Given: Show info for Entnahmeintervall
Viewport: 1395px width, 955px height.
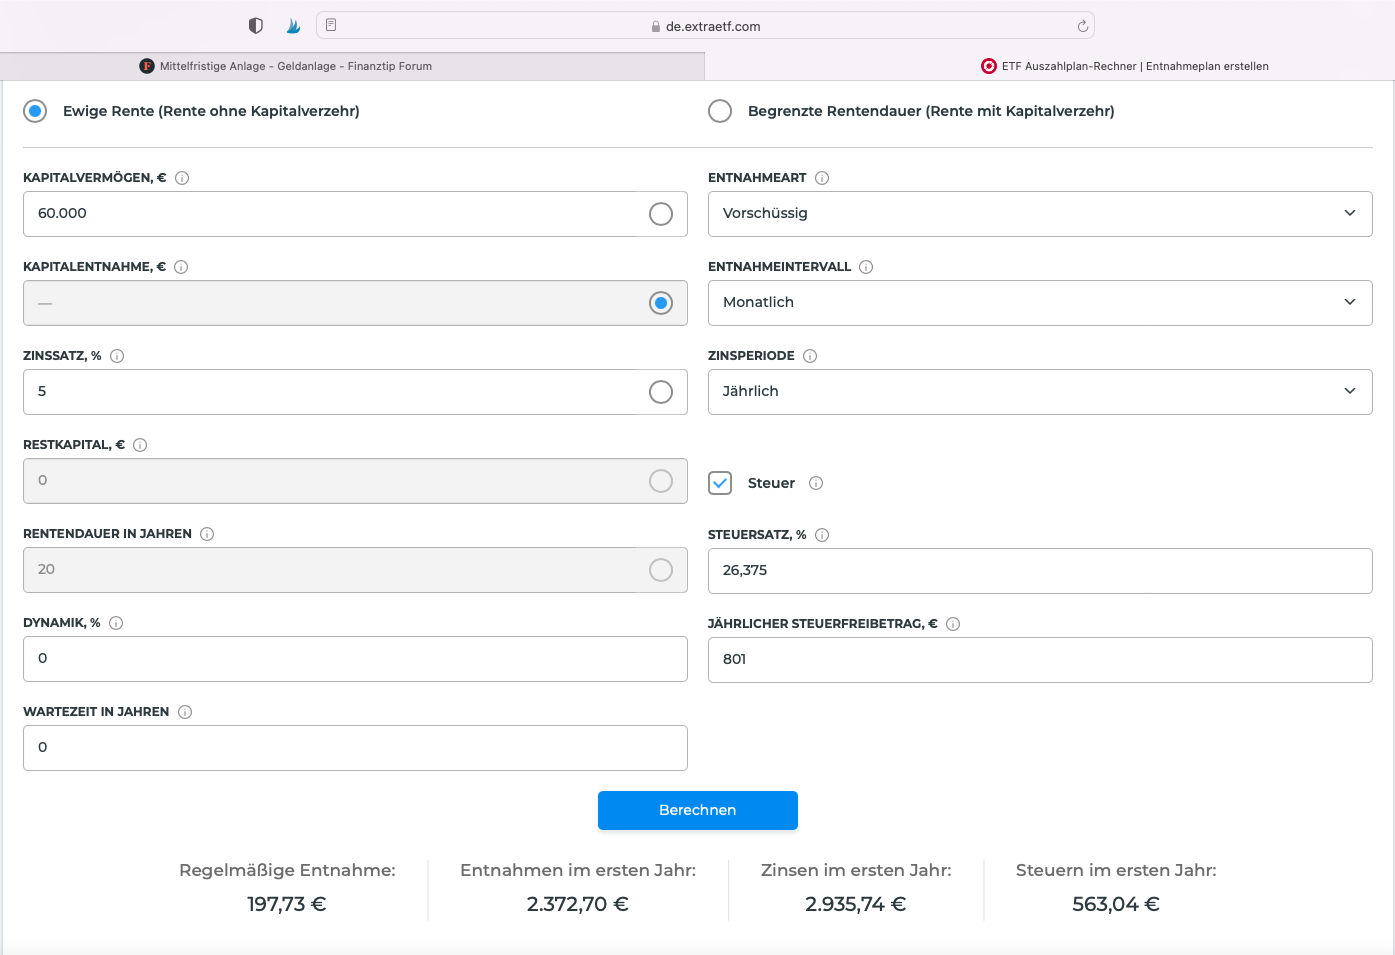Looking at the screenshot, I should (866, 267).
